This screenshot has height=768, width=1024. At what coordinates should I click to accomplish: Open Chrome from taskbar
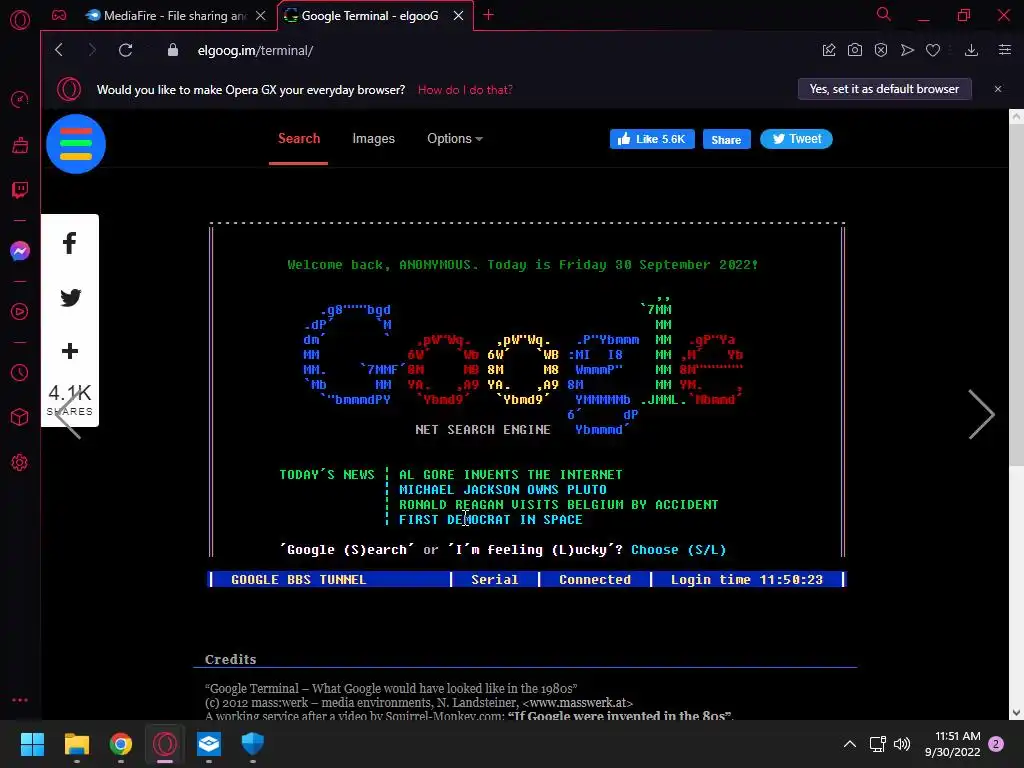pos(121,744)
